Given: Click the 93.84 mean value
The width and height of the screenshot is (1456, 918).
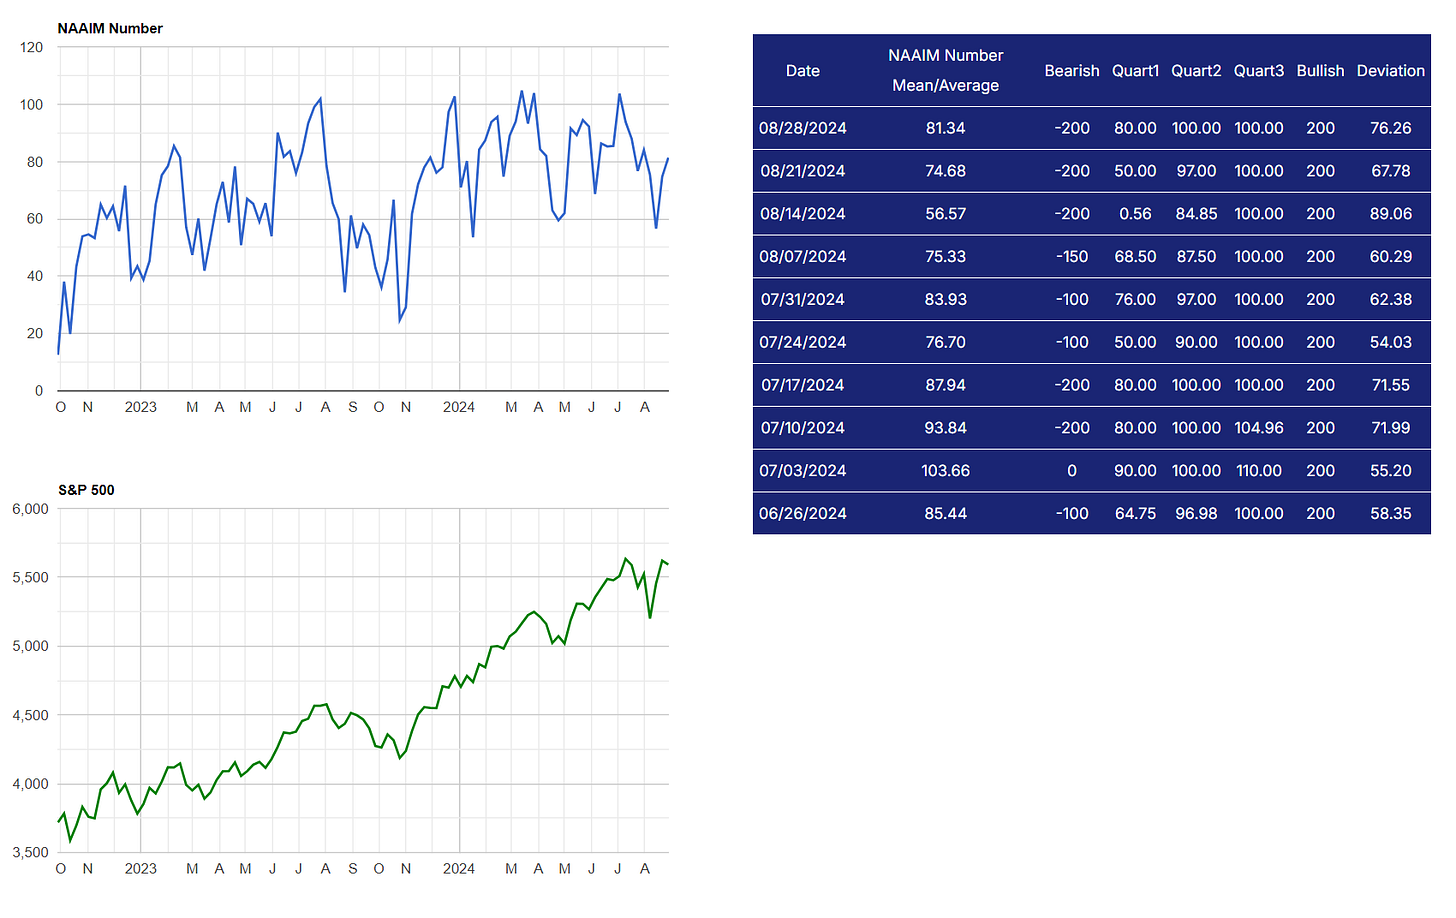Looking at the screenshot, I should (945, 428).
